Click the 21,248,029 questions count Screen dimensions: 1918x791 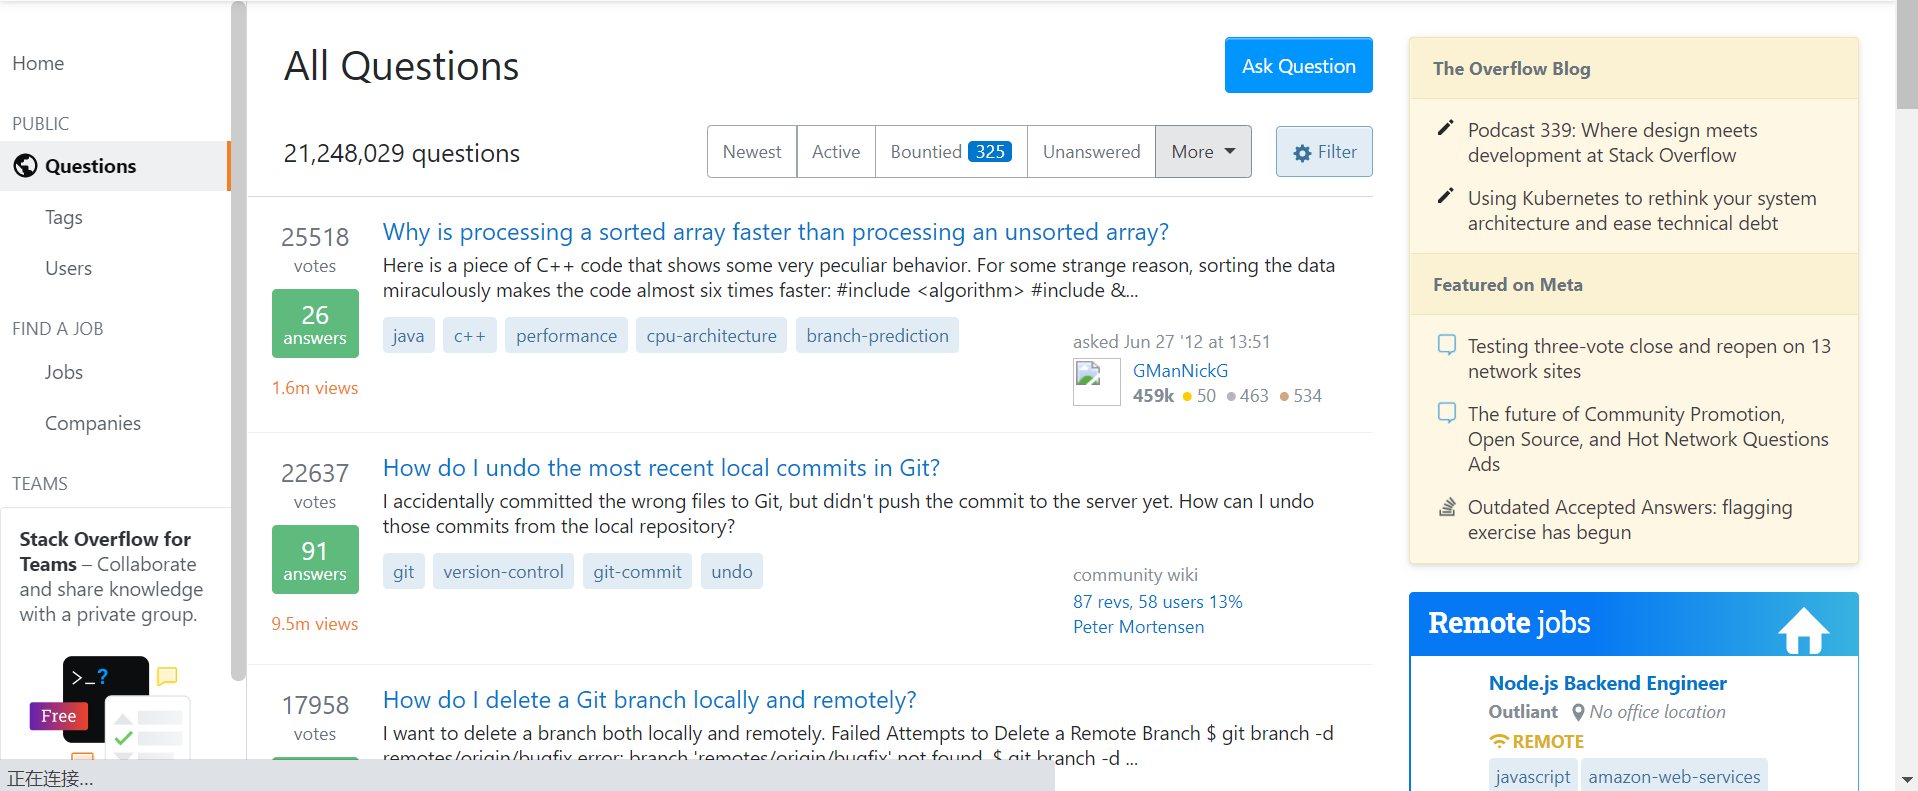click(x=402, y=153)
